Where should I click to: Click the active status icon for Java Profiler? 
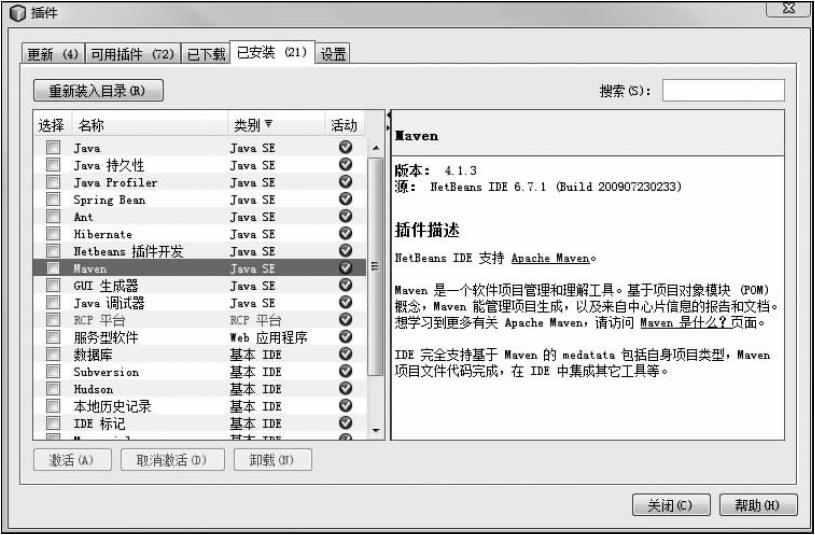click(345, 182)
